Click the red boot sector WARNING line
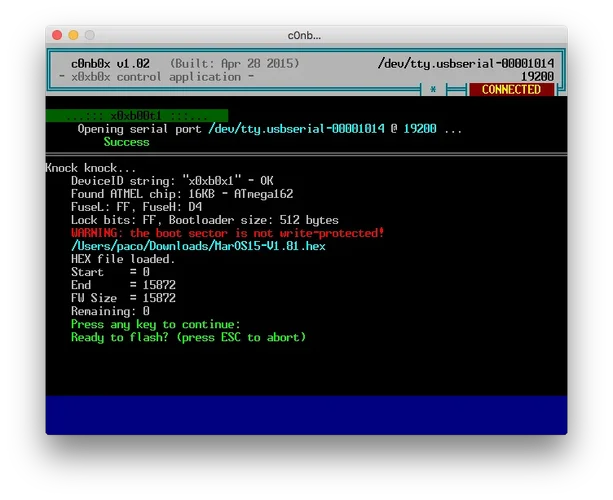The width and height of the screenshot is (613, 500). click(228, 233)
